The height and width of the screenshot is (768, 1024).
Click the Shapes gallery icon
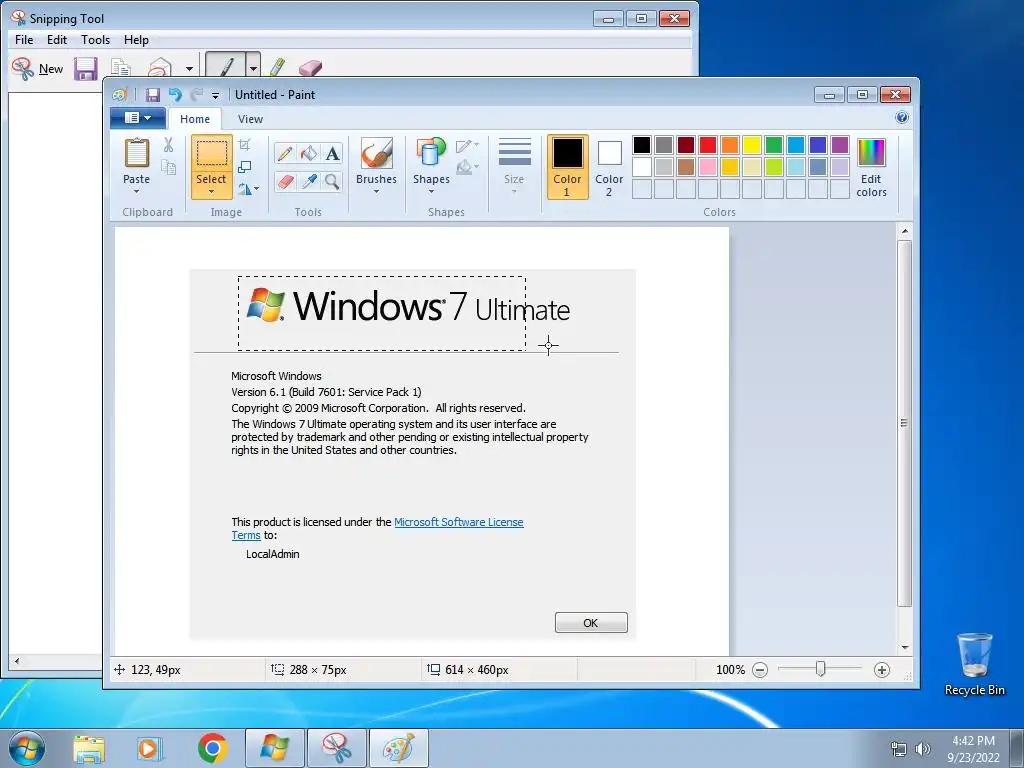pos(431,153)
